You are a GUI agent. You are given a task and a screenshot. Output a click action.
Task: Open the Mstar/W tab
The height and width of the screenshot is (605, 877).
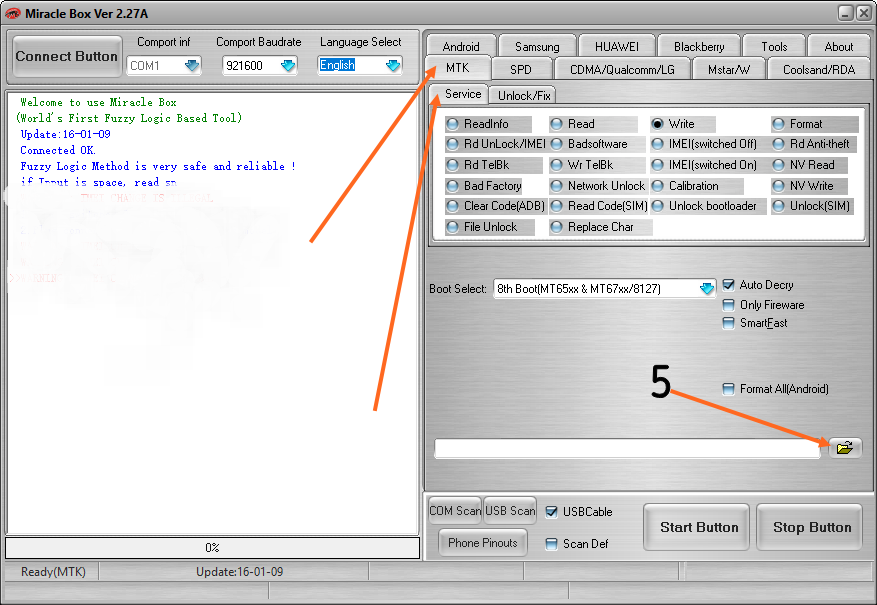pyautogui.click(x=728, y=69)
